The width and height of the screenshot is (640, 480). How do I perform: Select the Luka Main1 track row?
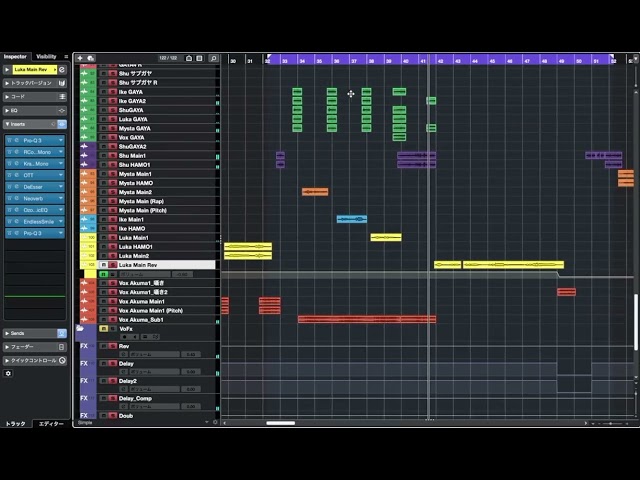(148, 238)
